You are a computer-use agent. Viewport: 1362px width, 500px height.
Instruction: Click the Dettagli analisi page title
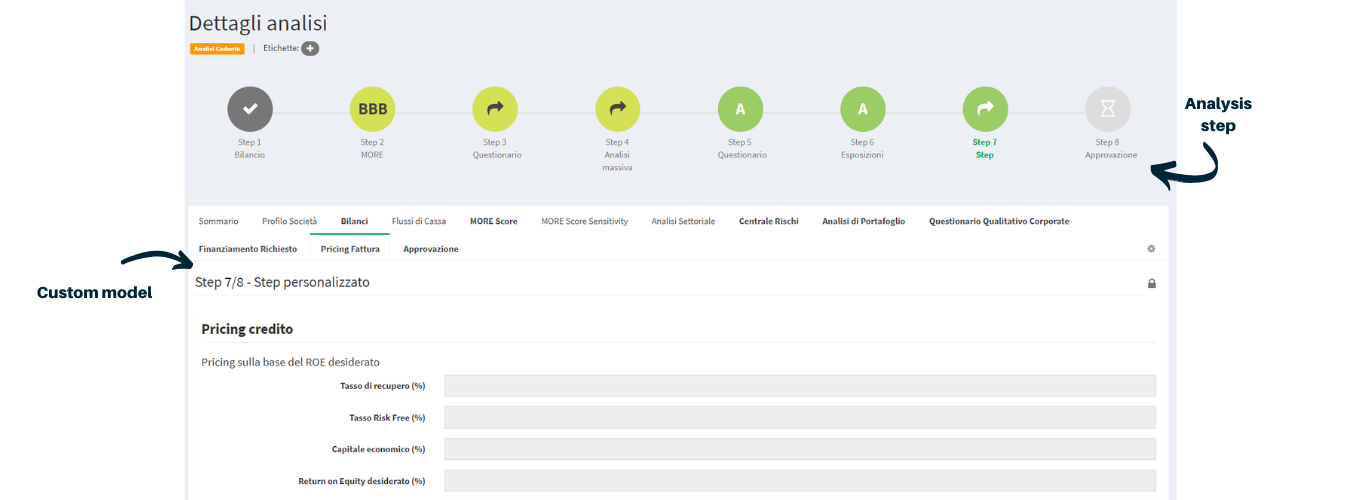point(258,23)
